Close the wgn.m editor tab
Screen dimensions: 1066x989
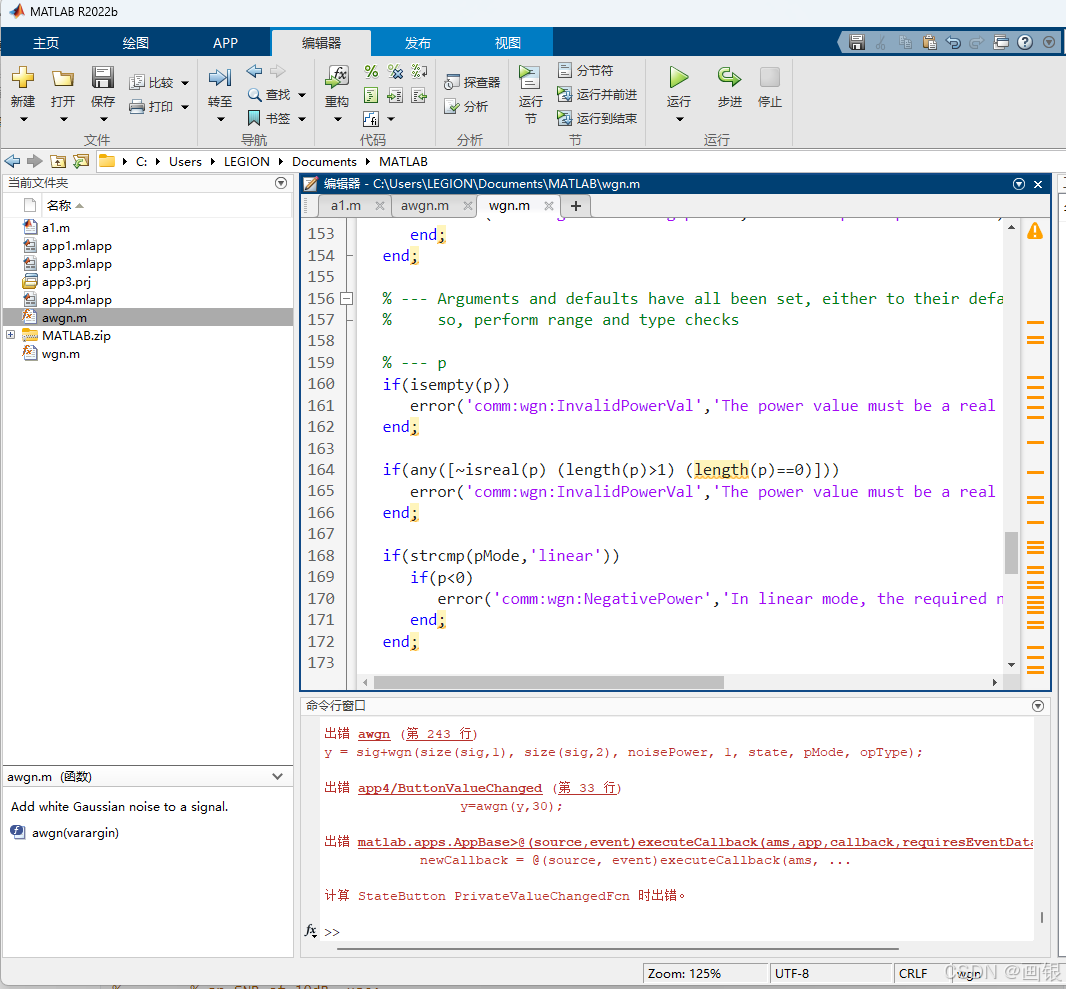549,205
